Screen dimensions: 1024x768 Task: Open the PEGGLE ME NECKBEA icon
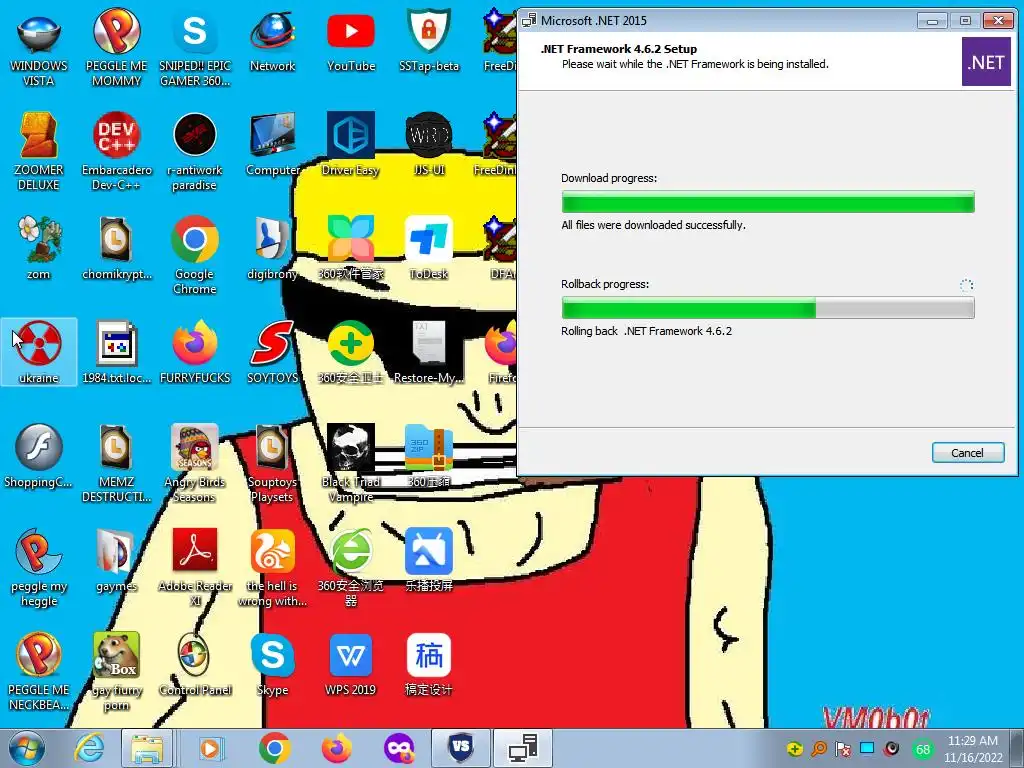pyautogui.click(x=39, y=671)
